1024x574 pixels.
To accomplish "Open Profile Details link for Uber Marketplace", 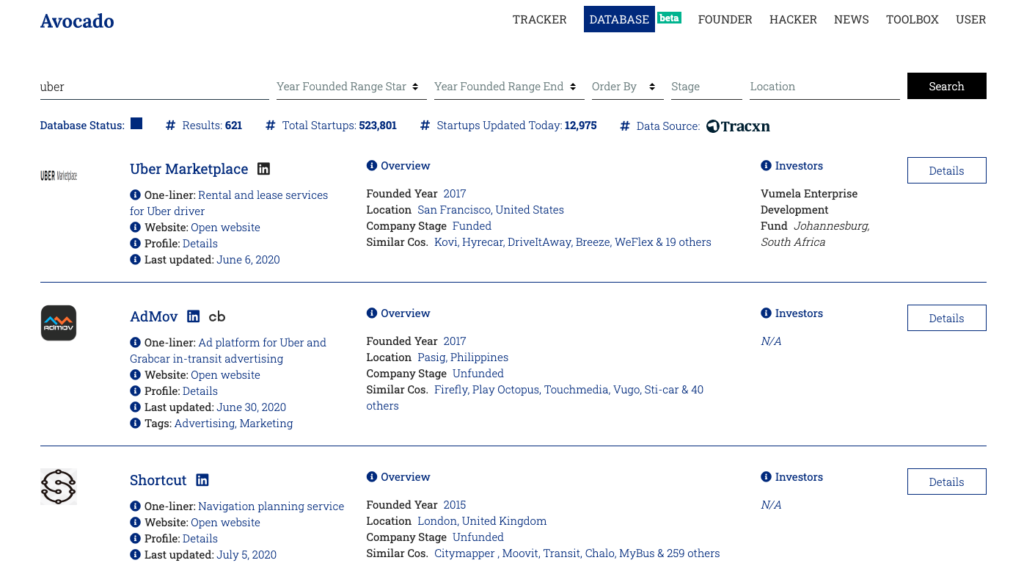I will click(200, 244).
